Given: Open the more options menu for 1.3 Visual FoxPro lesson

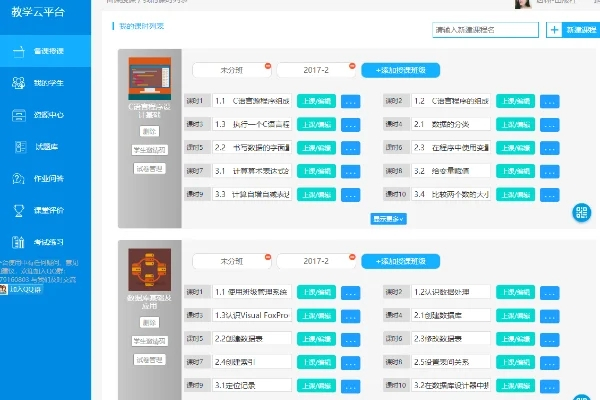Looking at the screenshot, I should coord(351,316).
